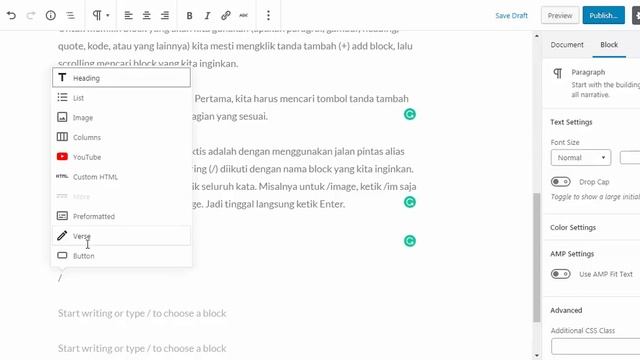Screen dimensions: 640x360
Task: Select Image from the block list
Action: click(x=121, y=118)
